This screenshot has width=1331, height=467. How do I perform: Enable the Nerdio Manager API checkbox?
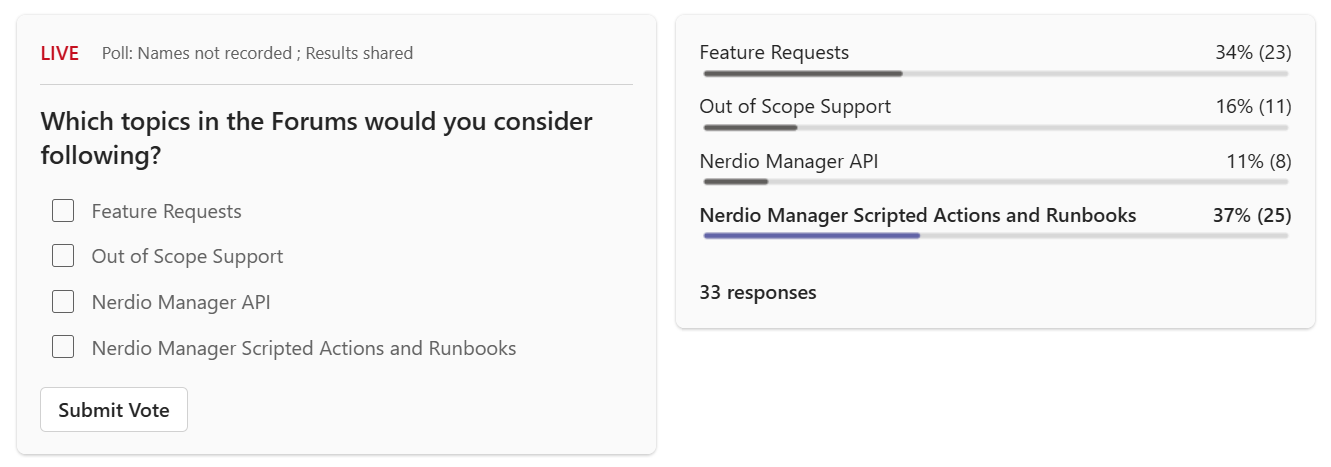coord(63,302)
